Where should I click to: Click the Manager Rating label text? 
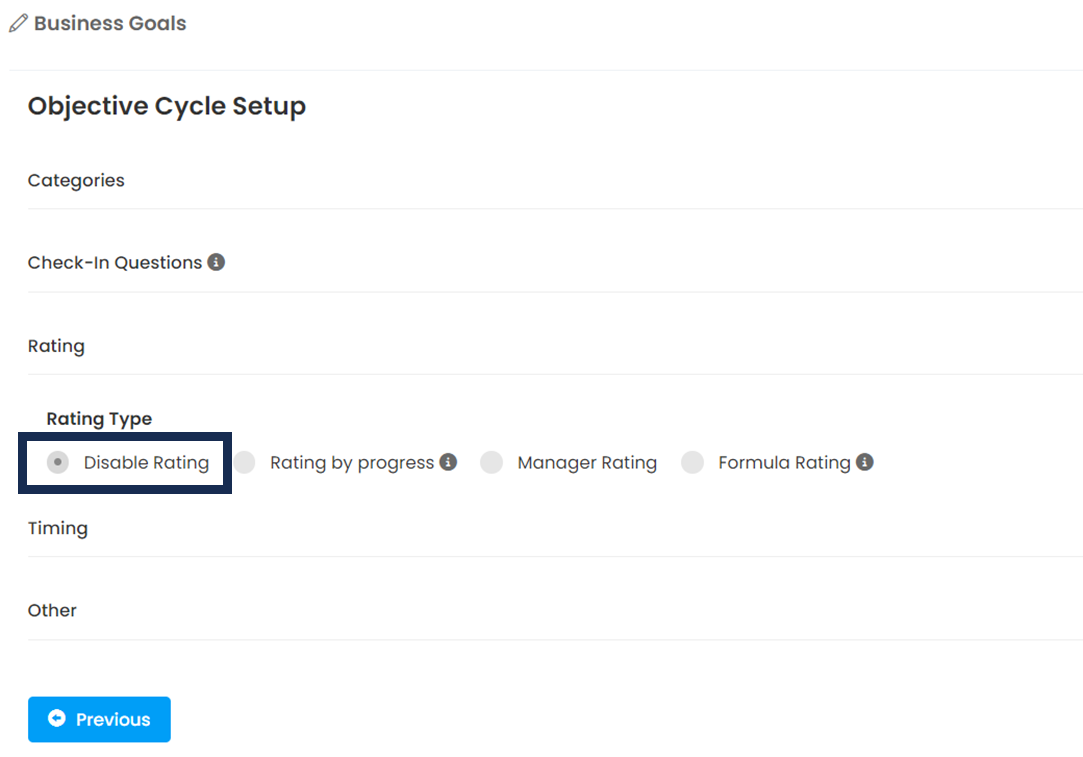[x=587, y=463]
